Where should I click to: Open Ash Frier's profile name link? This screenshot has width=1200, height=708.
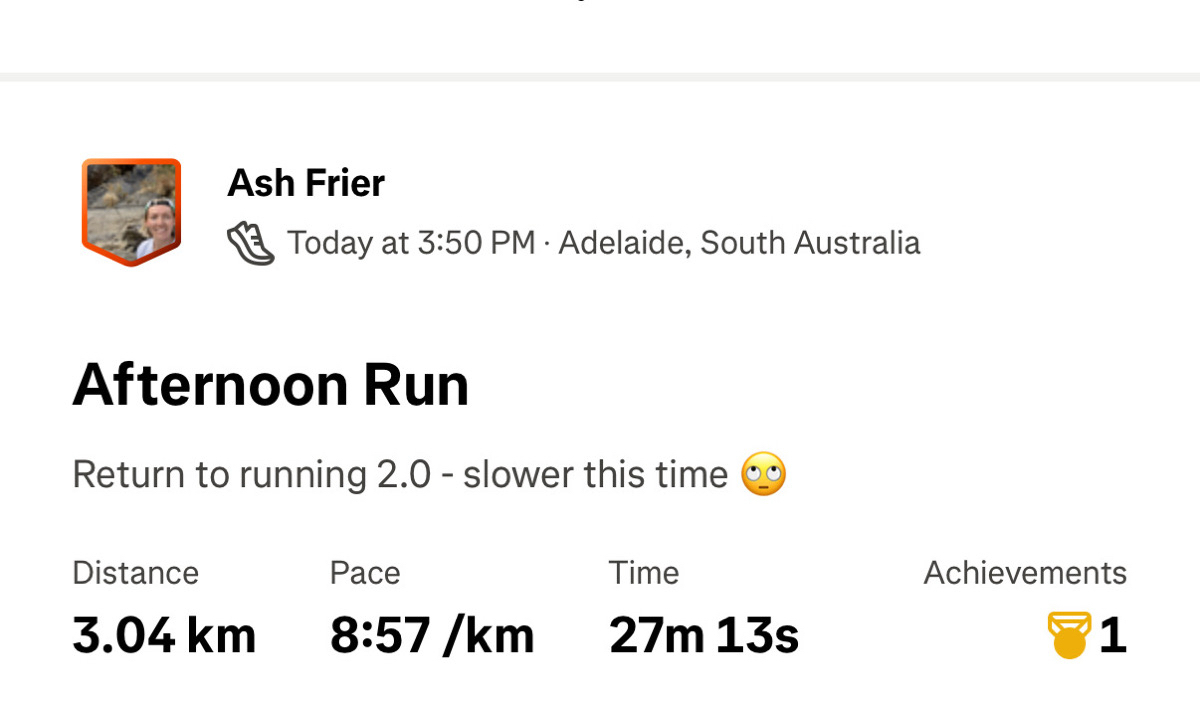tap(306, 183)
